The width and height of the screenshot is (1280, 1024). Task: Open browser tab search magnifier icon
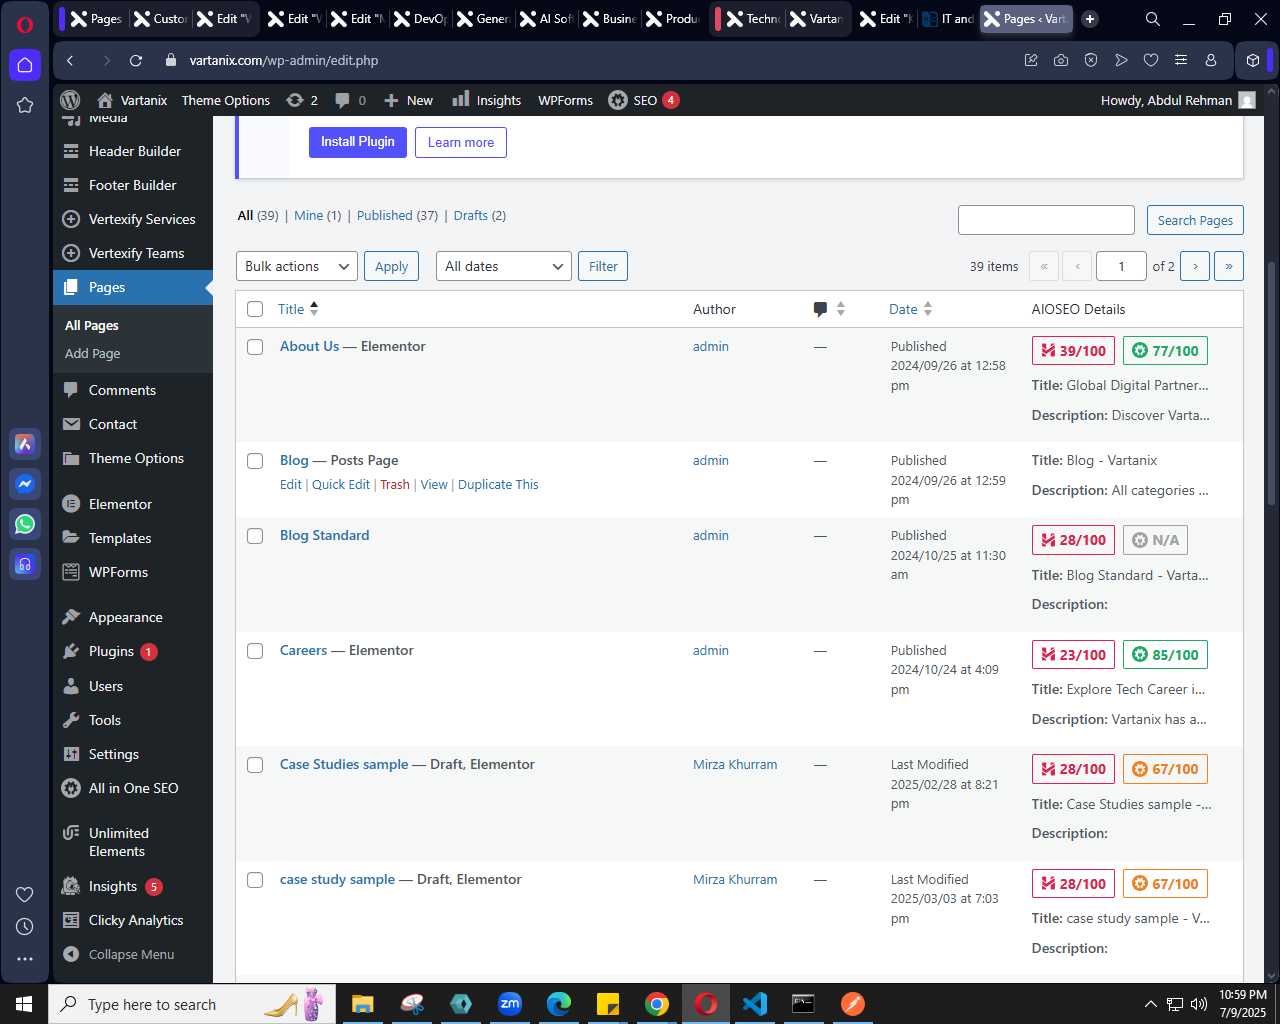coord(1153,19)
